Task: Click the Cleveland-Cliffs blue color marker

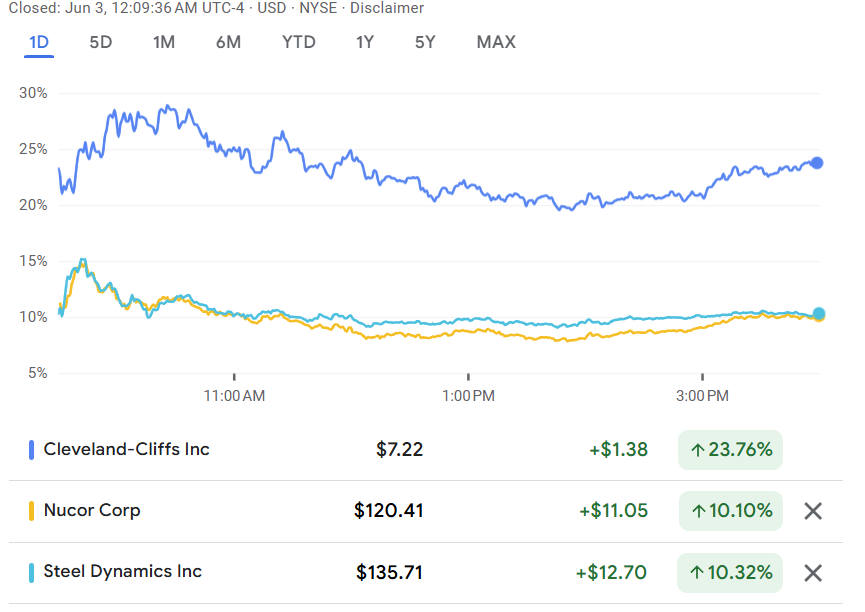Action: coord(31,450)
